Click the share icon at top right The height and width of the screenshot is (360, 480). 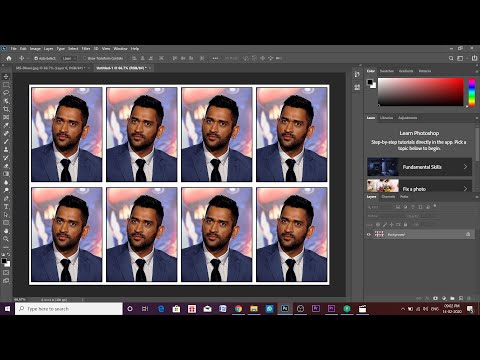(x=474, y=58)
